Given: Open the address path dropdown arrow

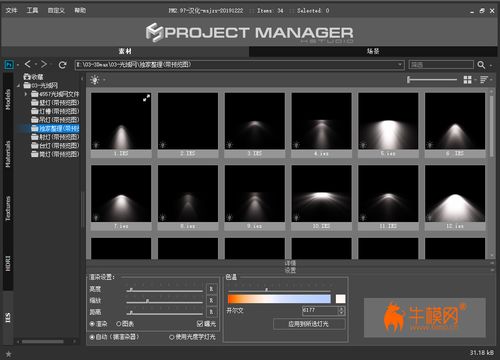Looking at the screenshot, I should coord(399,65).
